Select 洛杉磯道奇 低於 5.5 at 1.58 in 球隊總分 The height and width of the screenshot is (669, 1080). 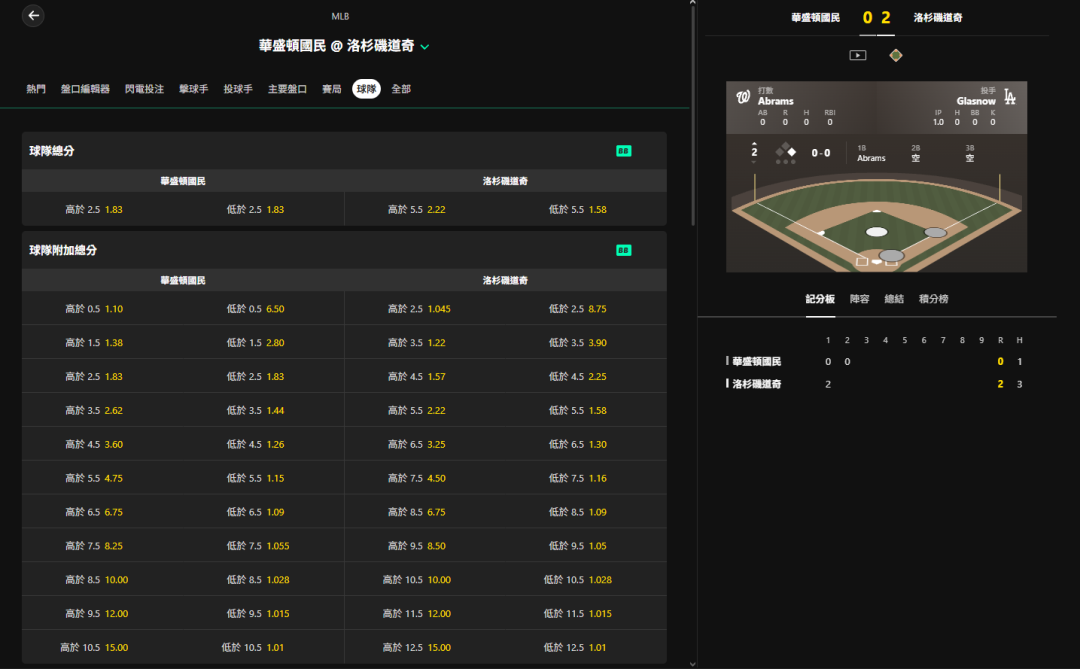click(x=577, y=209)
